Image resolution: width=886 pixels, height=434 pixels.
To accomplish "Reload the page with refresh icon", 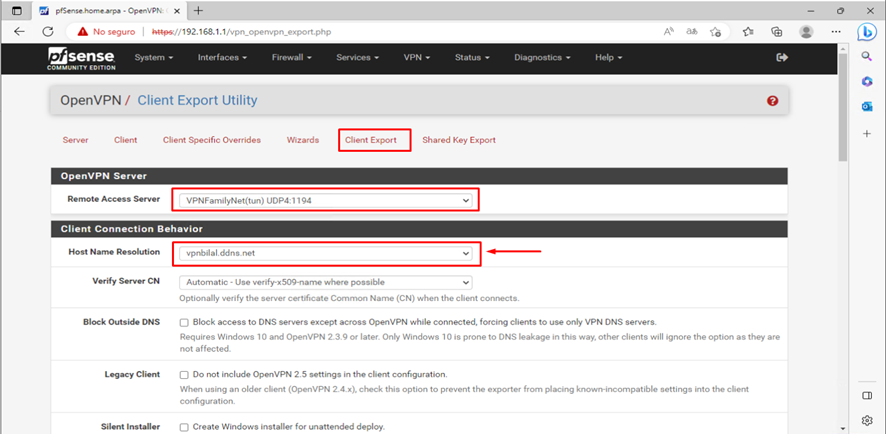I will coord(49,32).
